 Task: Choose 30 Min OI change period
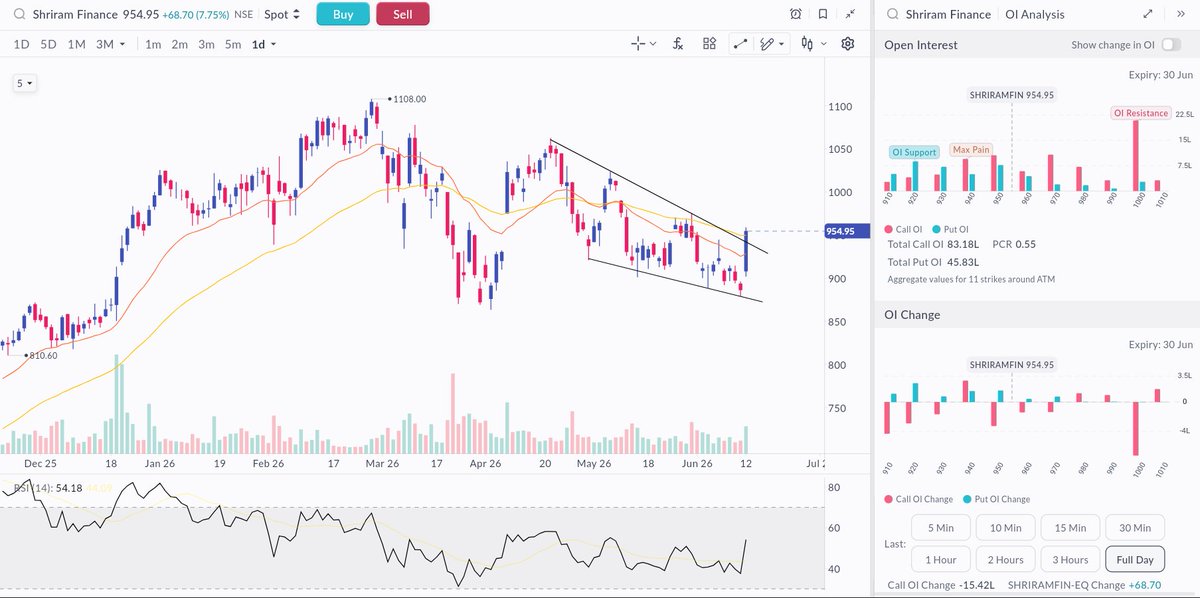(1133, 528)
